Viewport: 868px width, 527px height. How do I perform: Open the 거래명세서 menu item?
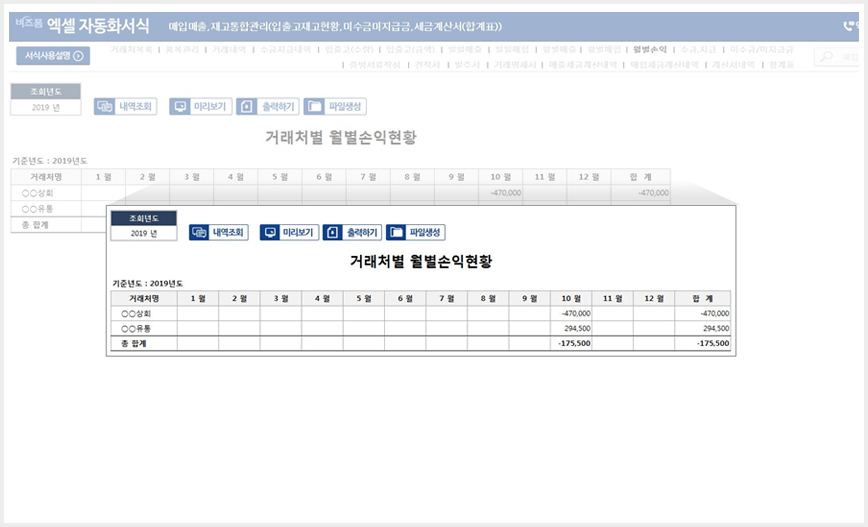[515, 65]
